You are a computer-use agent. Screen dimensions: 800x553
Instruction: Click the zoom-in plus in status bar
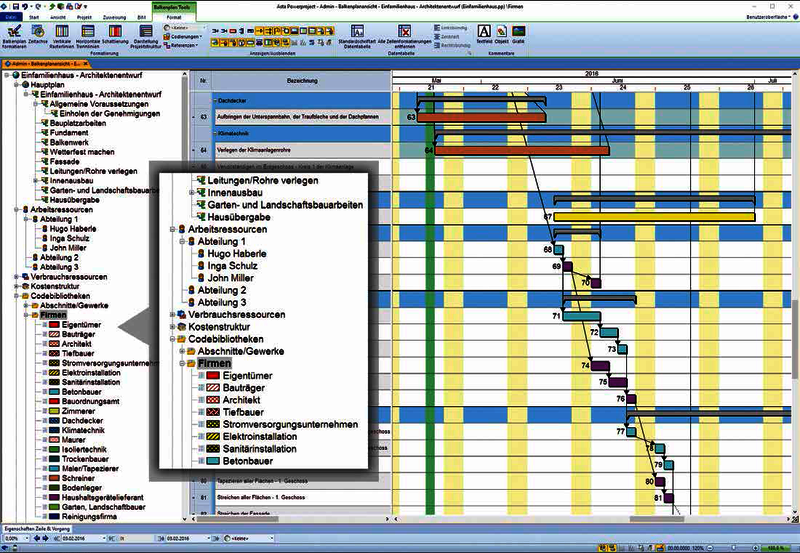(756, 548)
